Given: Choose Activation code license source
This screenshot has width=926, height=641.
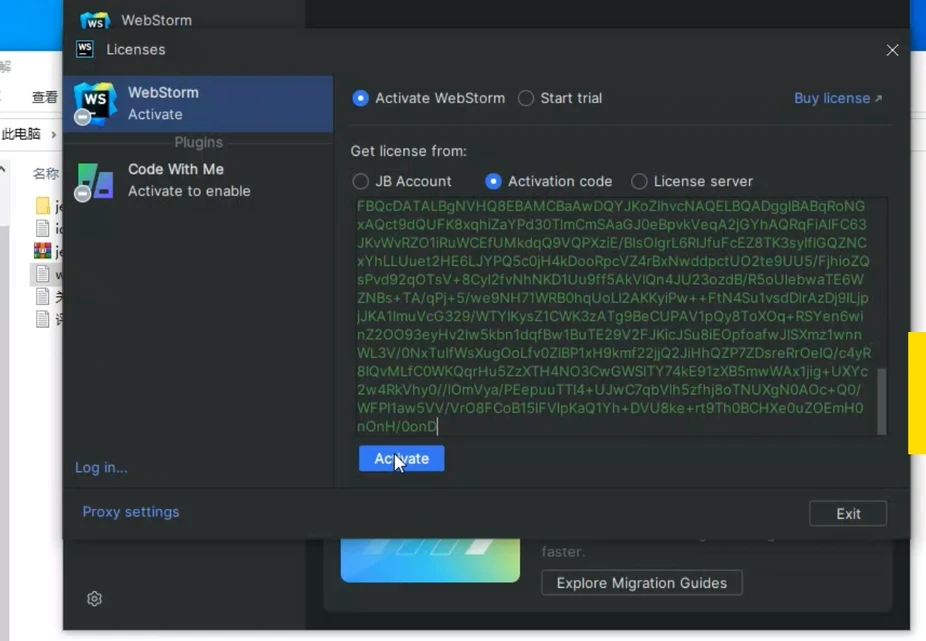Looking at the screenshot, I should pyautogui.click(x=493, y=181).
